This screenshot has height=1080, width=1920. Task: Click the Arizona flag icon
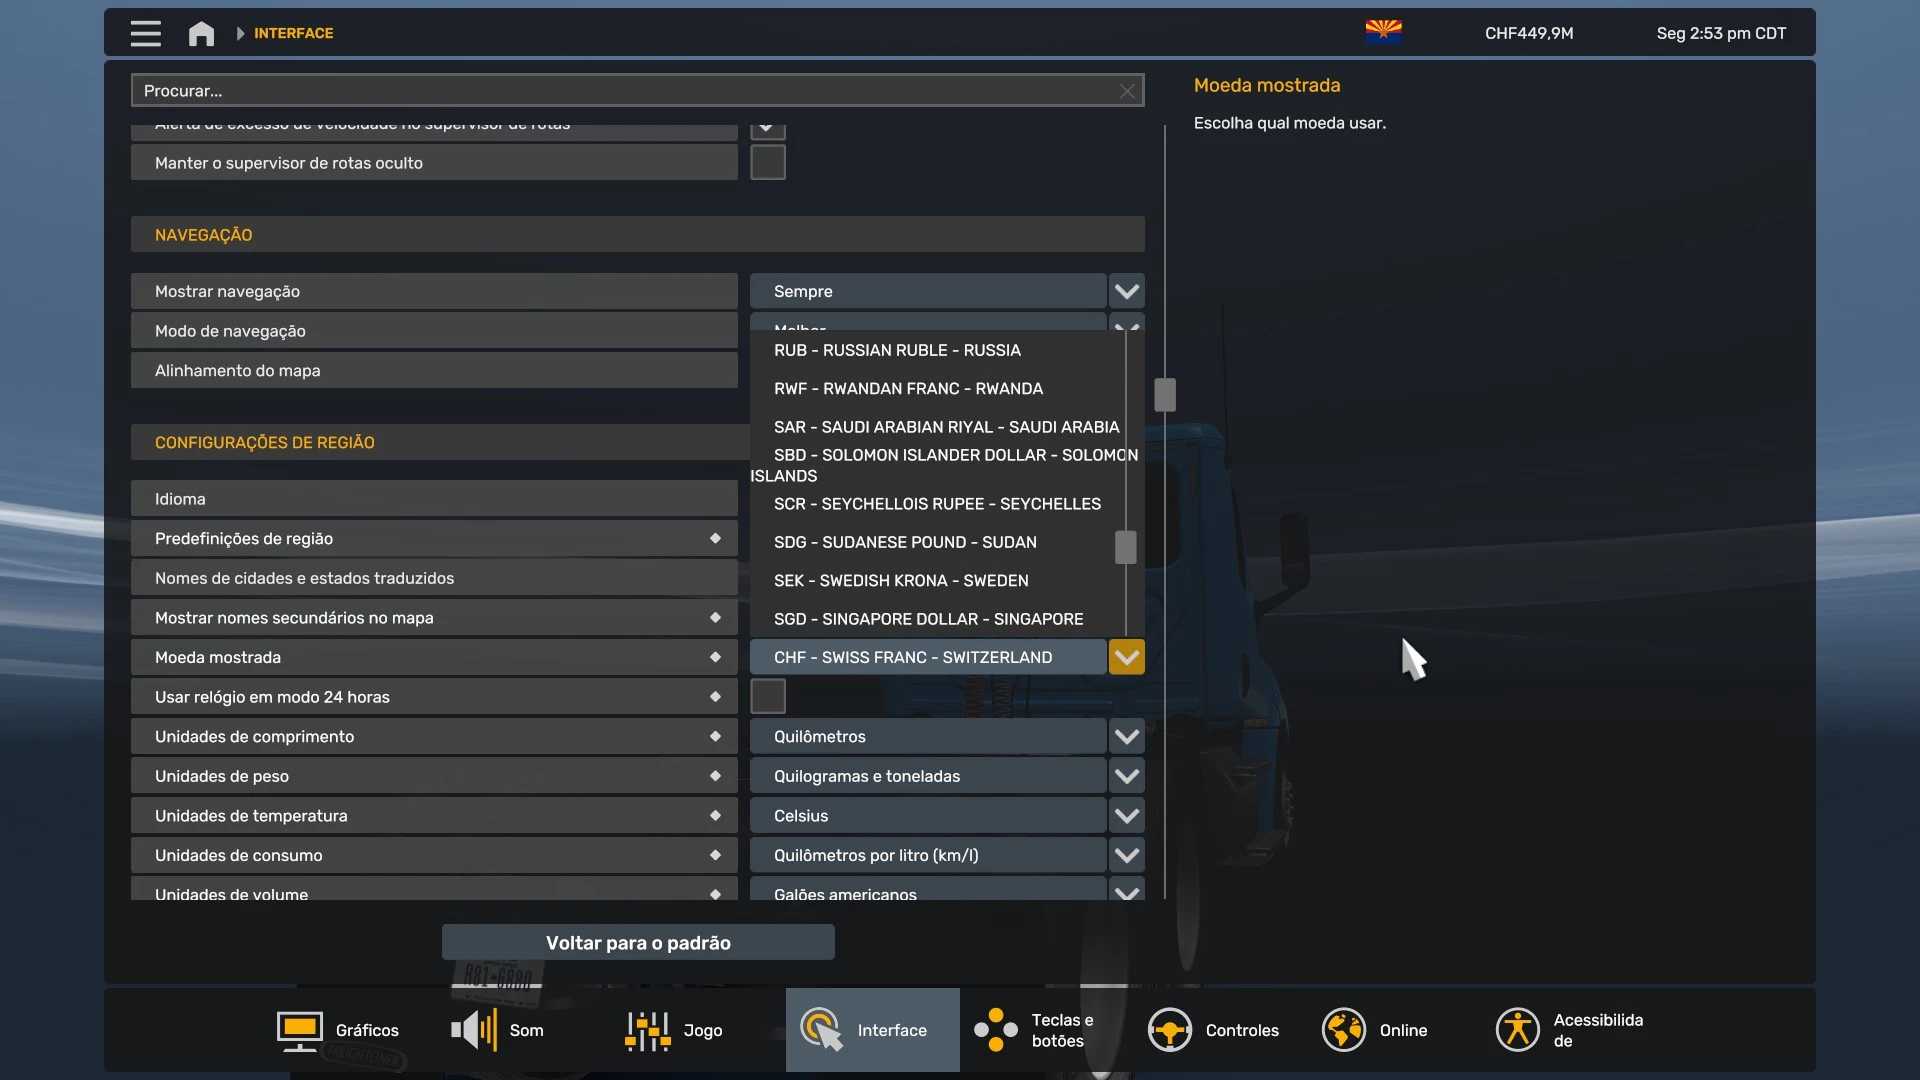tap(1383, 32)
